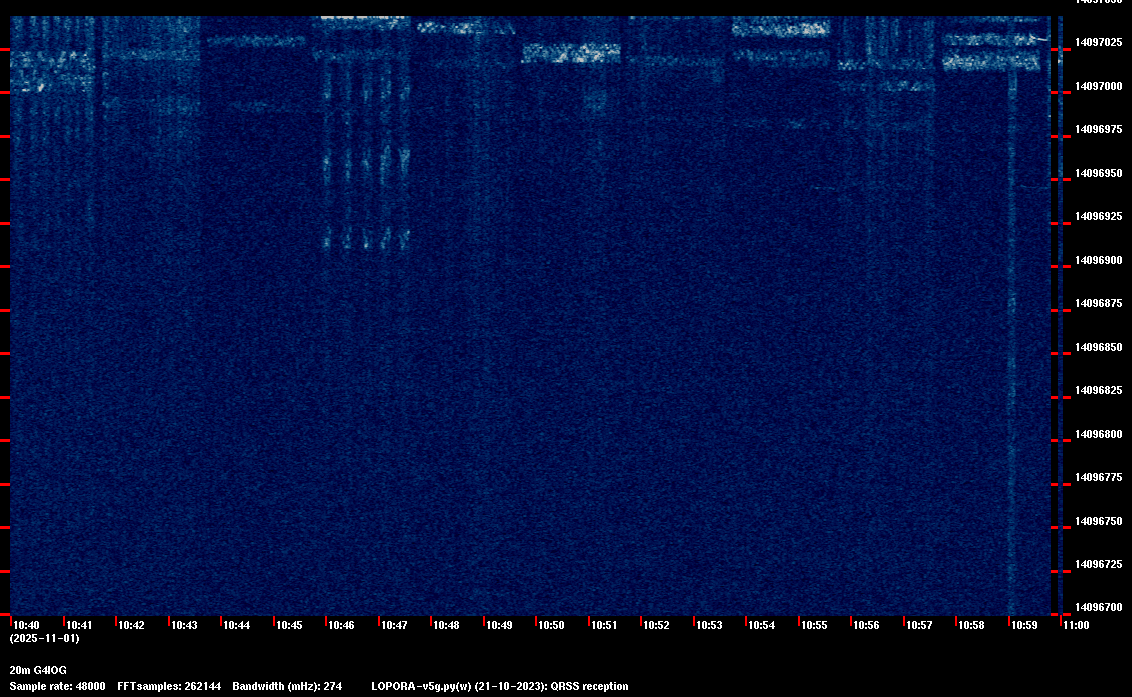Click the 20m G4IOG station label
This screenshot has height=697, width=1132.
coord(38,670)
